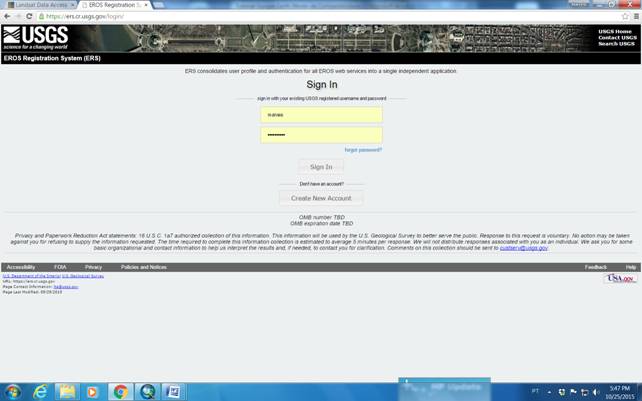The width and height of the screenshot is (642, 401).
Task: Open Policies and Notices footer link
Action: tap(144, 267)
